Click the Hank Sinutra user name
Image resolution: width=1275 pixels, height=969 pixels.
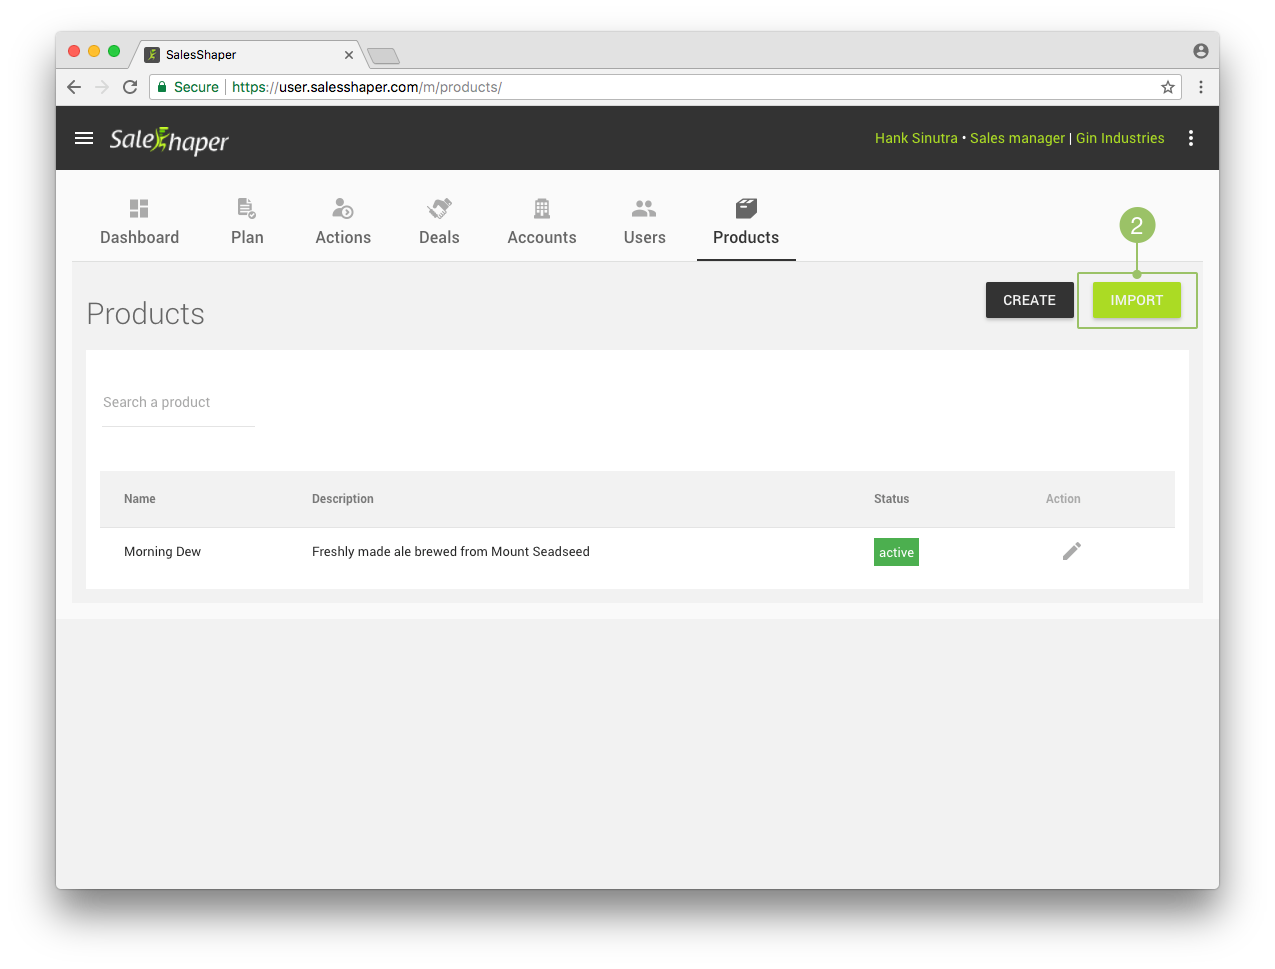(916, 138)
